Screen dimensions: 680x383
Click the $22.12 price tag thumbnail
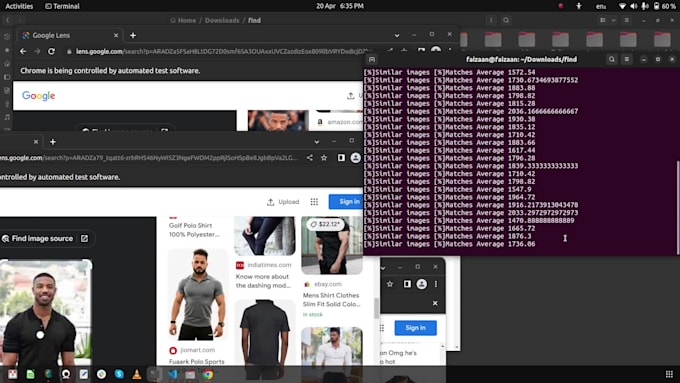[x=332, y=245]
